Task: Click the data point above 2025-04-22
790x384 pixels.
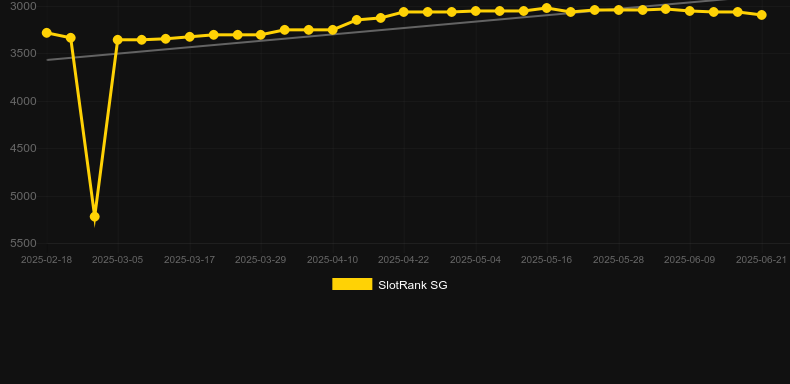Action: click(404, 12)
